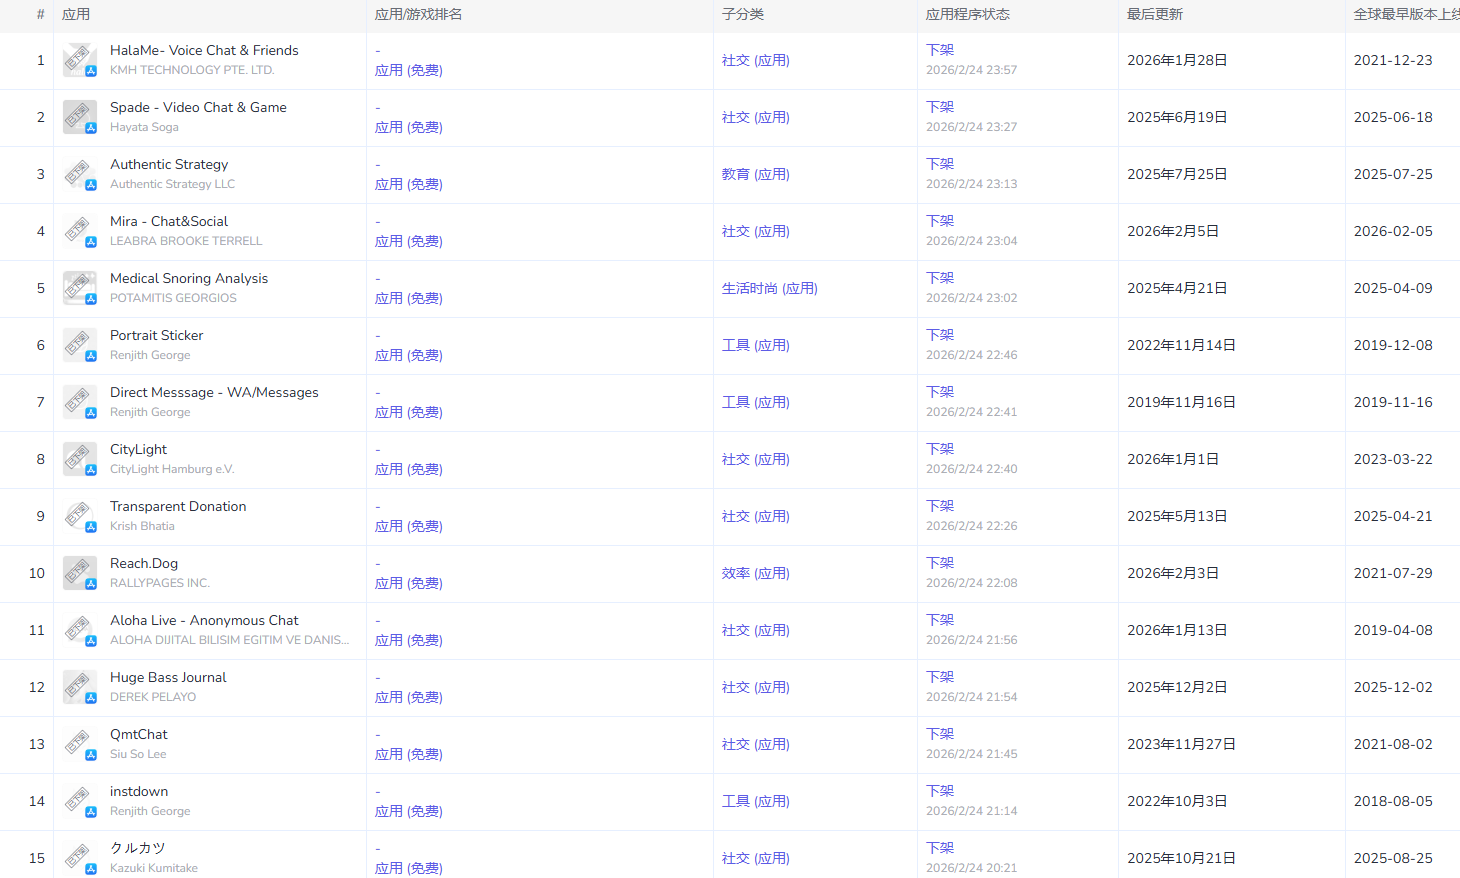
Task: Open HalaMe- Voice Chat & Friends title
Action: click(204, 50)
